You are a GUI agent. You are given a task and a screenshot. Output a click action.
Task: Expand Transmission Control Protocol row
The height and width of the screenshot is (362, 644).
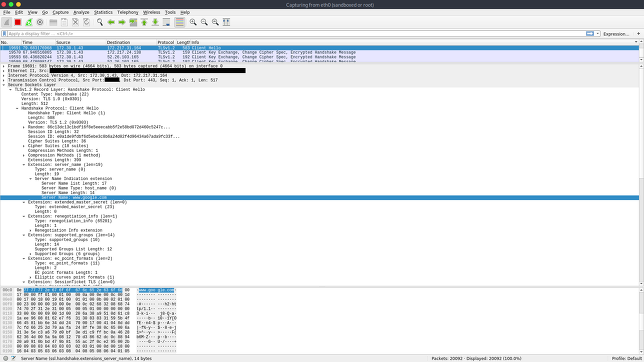pos(4,80)
